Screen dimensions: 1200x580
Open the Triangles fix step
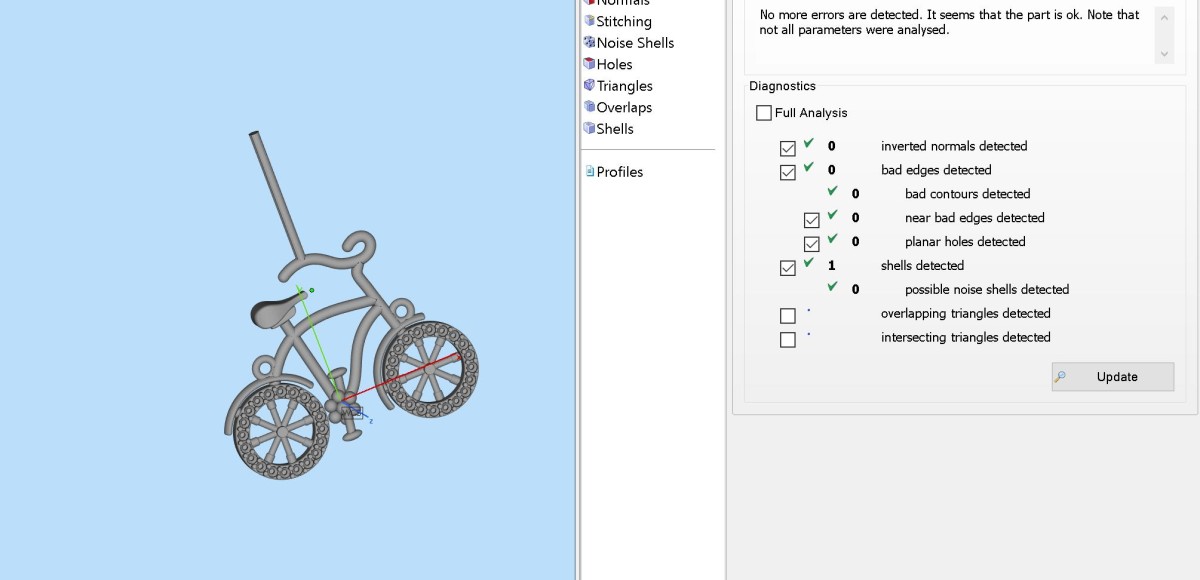(x=624, y=86)
